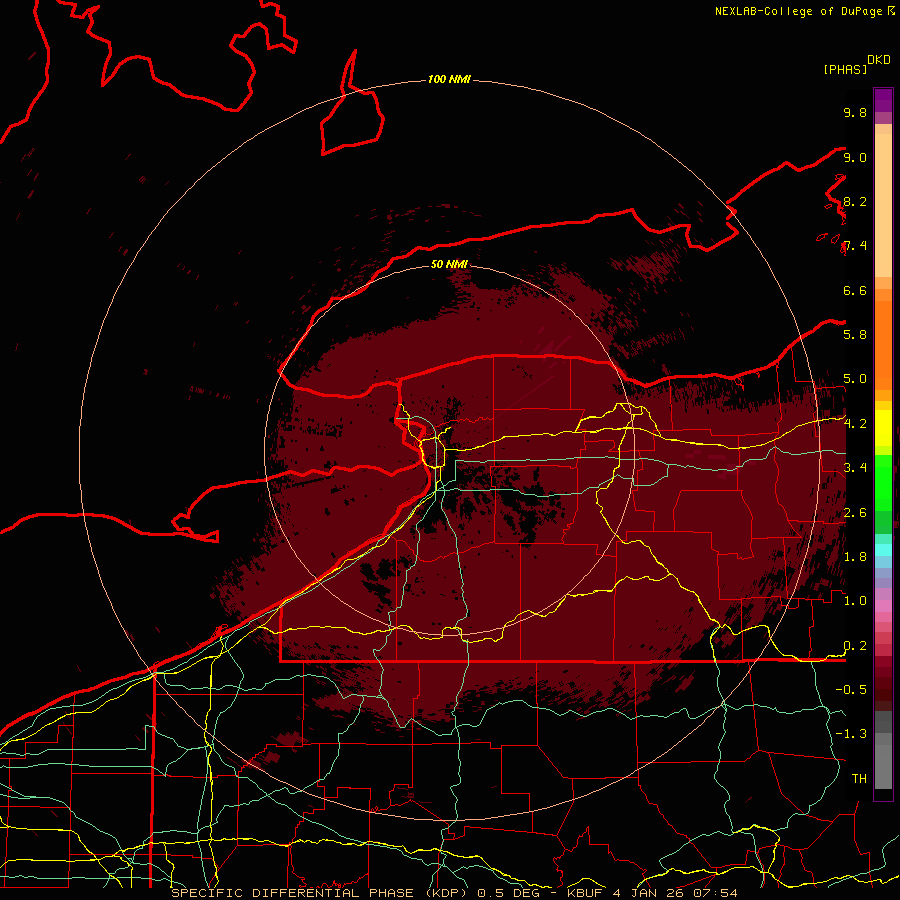Viewport: 900px width, 900px height.
Task: Click the 50 NMI range ring label
Action: click(x=449, y=264)
